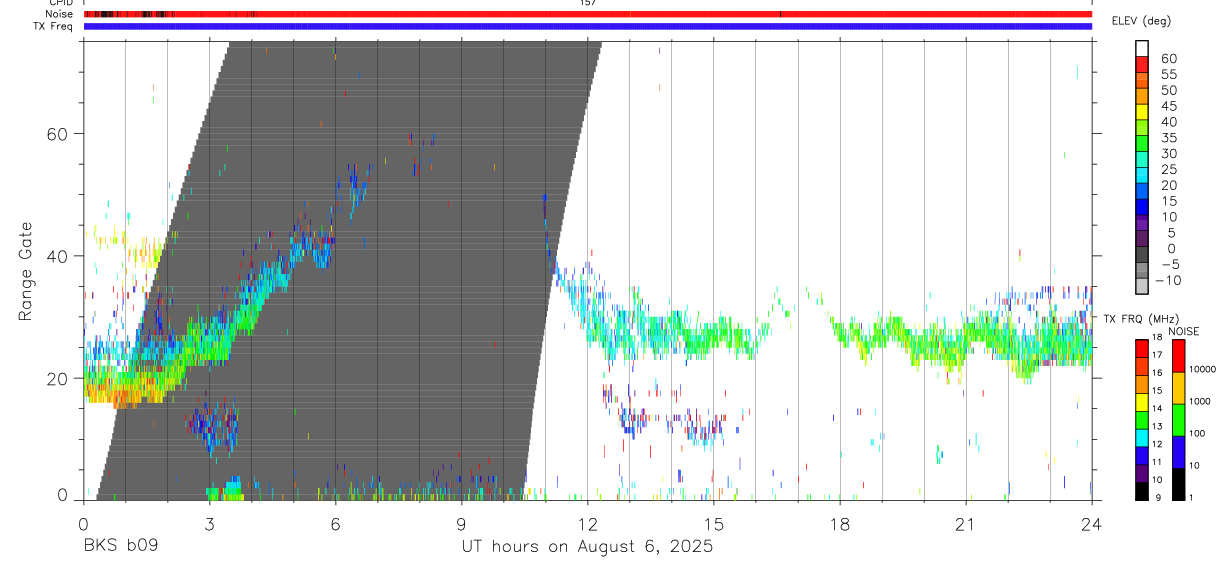The height and width of the screenshot is (567, 1228).
Task: Click the ELEV colorbar value 50
Action: point(1168,91)
